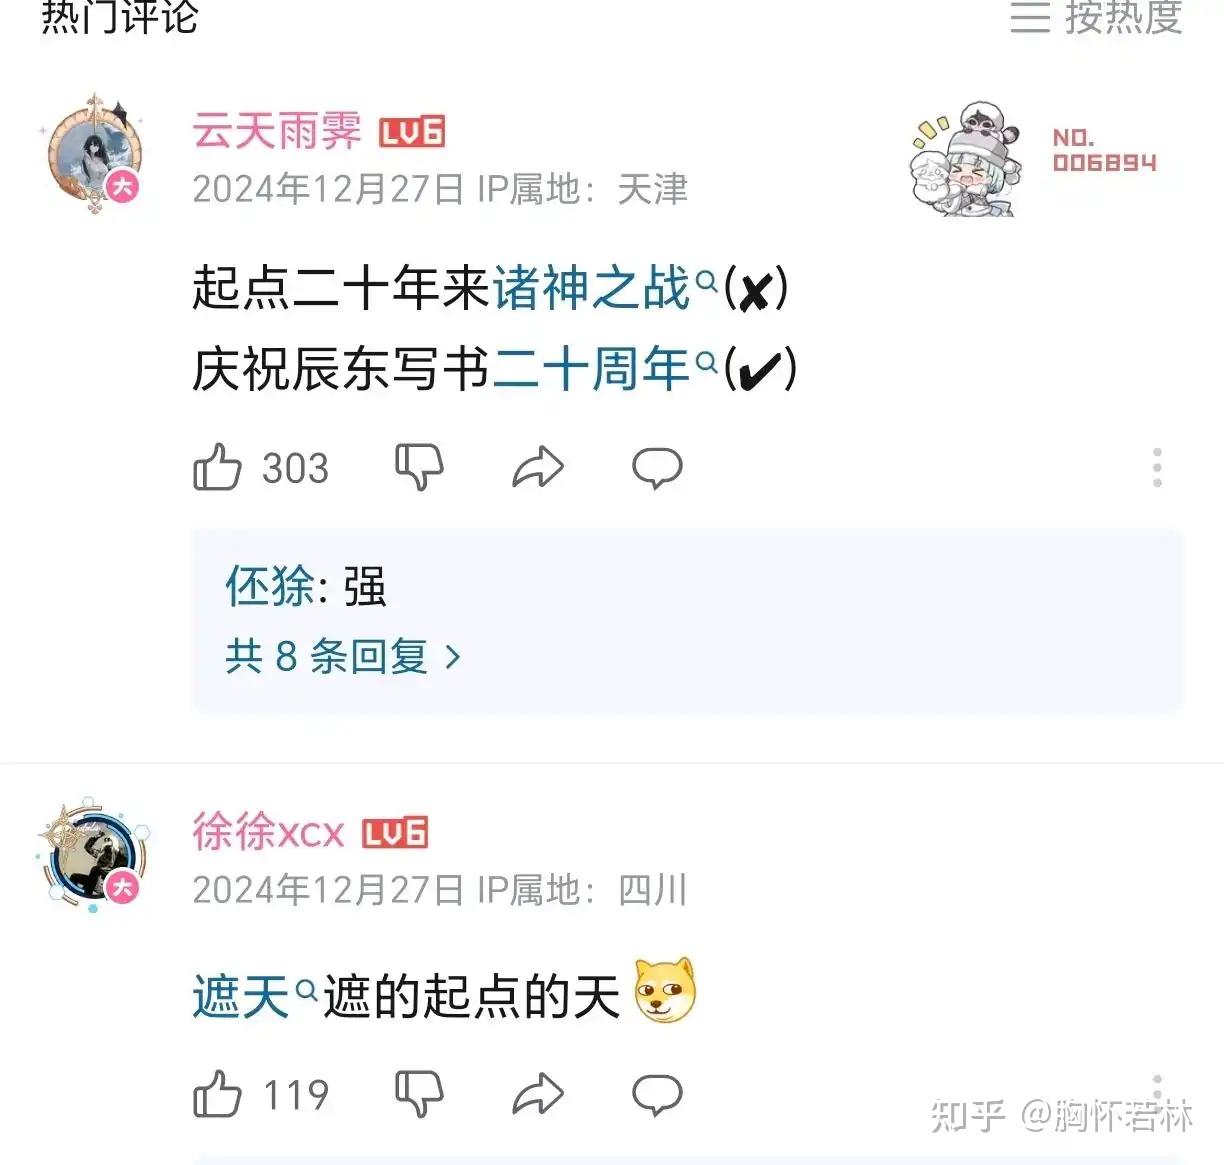Dislike the comment by 云天雨霁
This screenshot has height=1165, width=1224.
[419, 467]
